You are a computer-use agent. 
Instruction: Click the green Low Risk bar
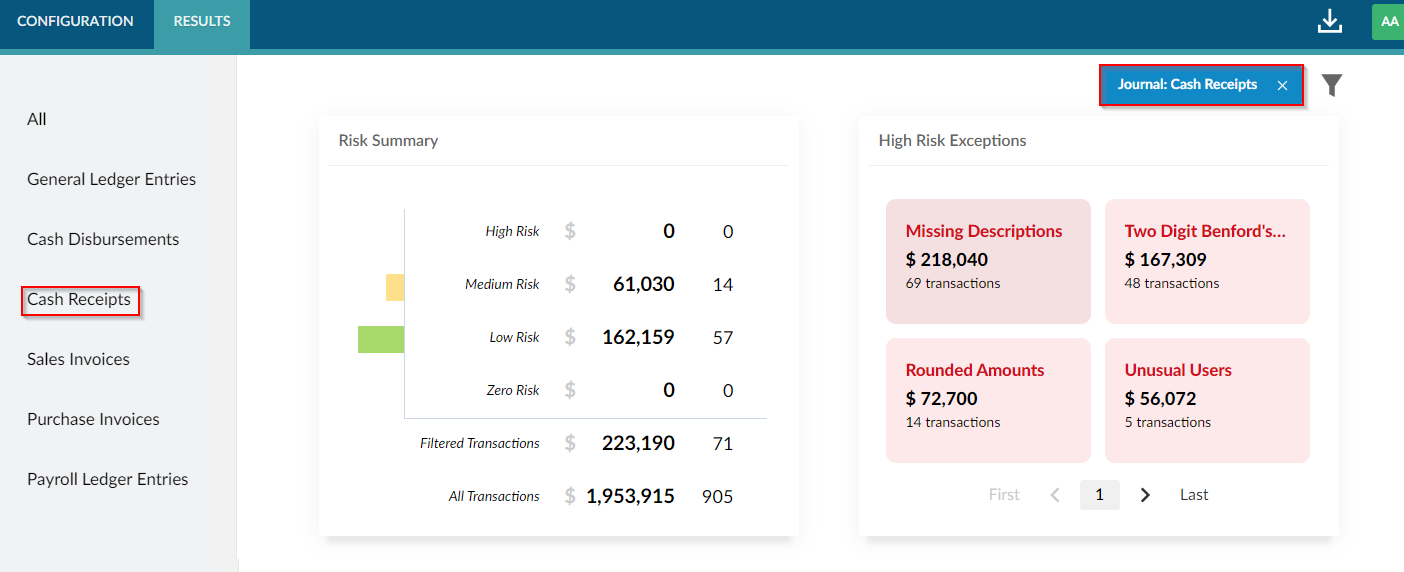[x=381, y=339]
